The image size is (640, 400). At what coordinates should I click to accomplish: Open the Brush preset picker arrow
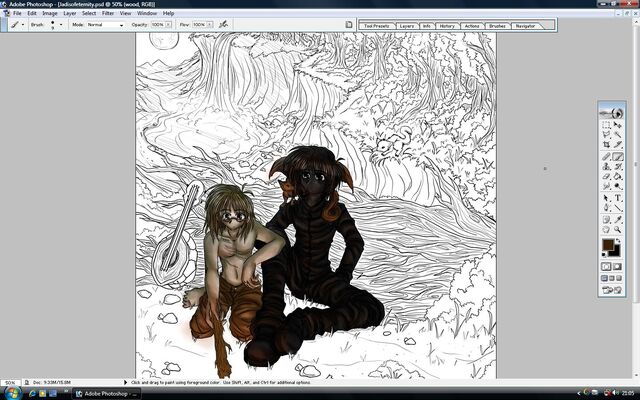click(61, 25)
